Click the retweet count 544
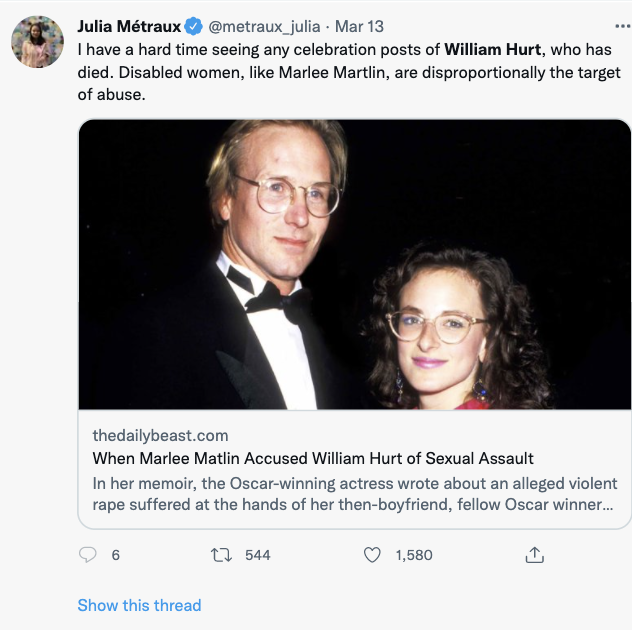Viewport: 632px width, 630px height. [258, 554]
